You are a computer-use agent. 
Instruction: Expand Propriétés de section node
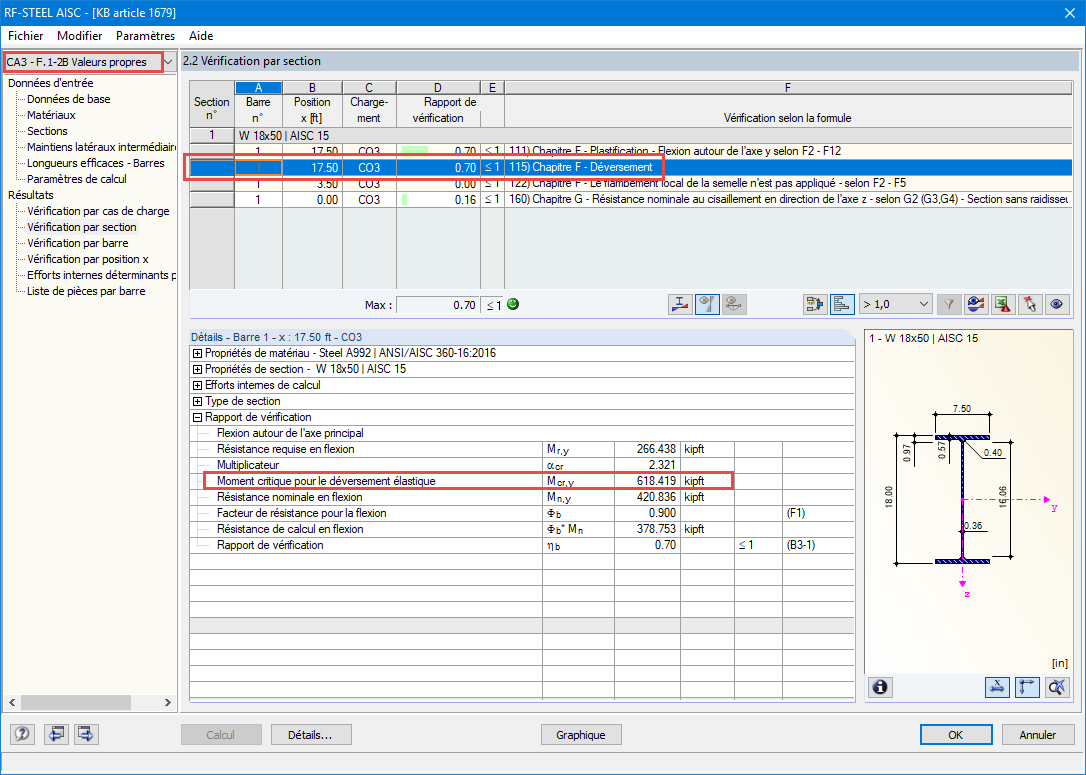click(197, 369)
